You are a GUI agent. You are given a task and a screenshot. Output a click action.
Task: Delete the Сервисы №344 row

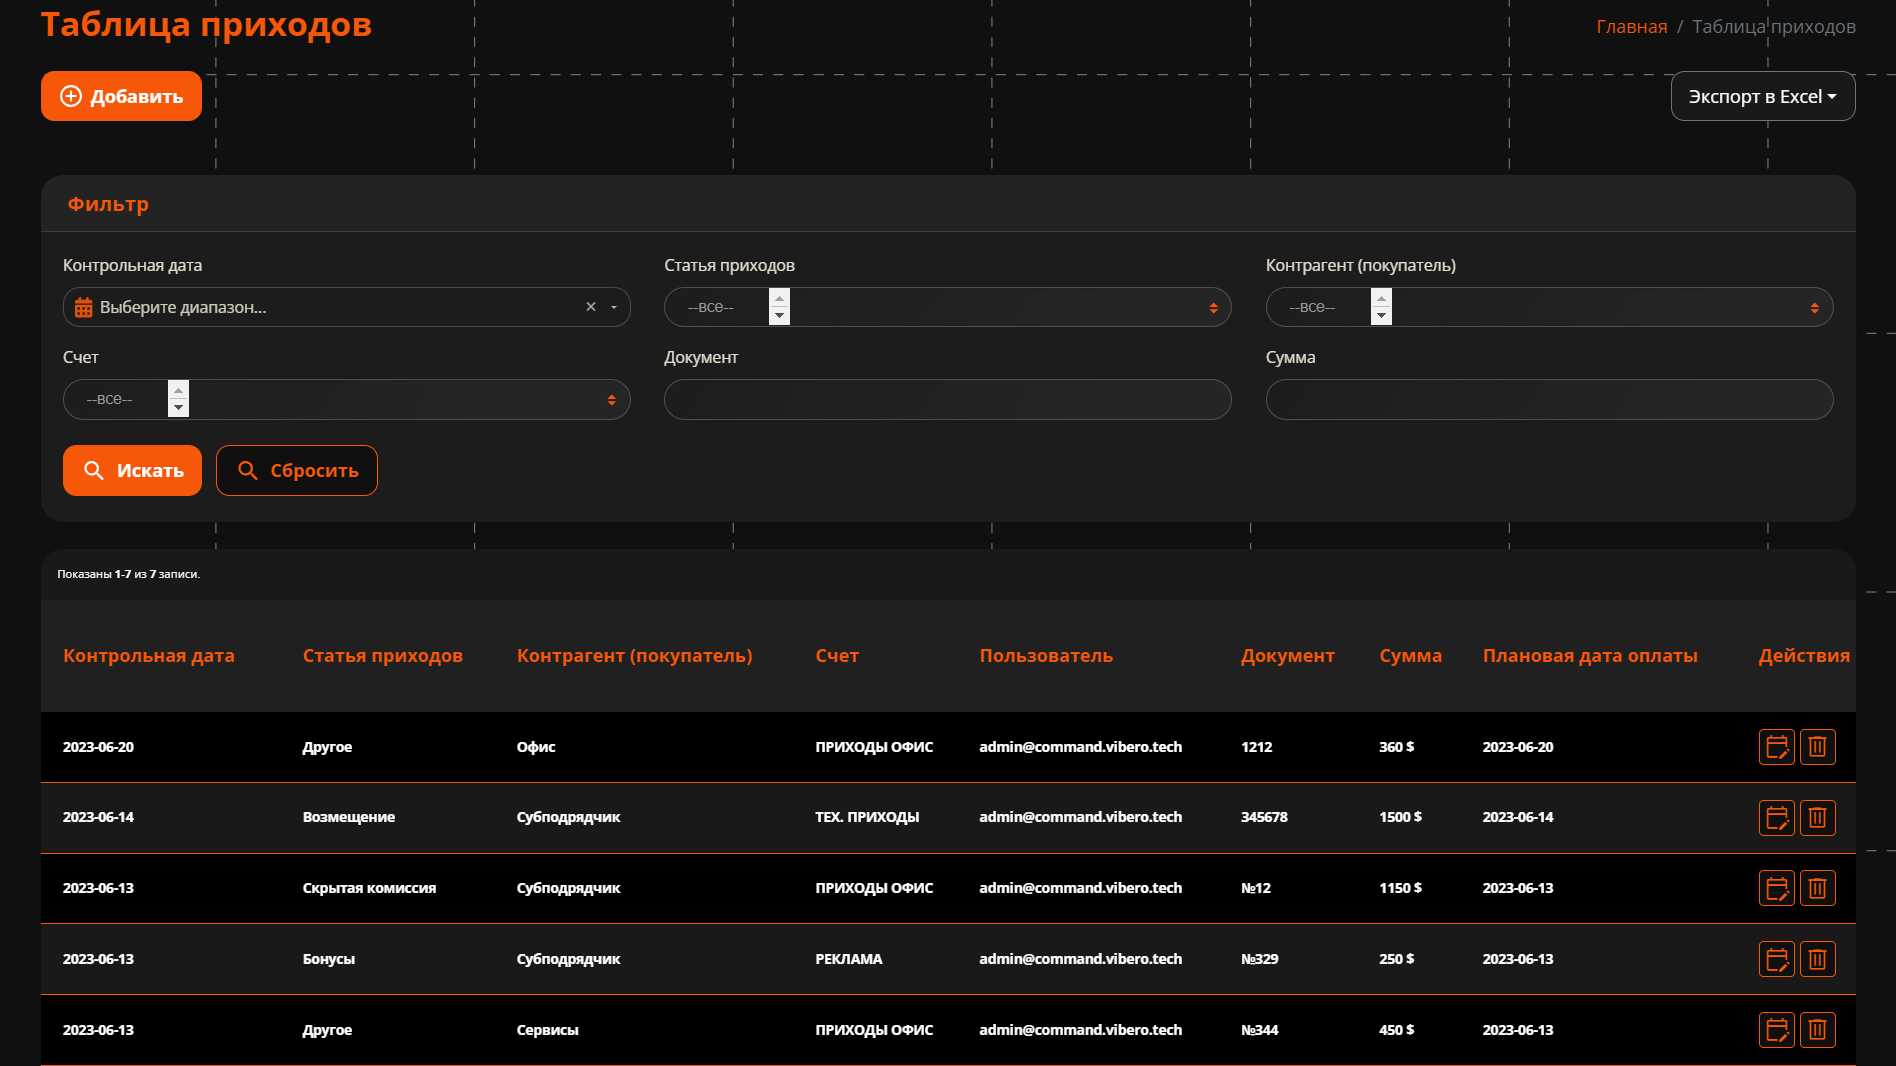tap(1818, 1030)
